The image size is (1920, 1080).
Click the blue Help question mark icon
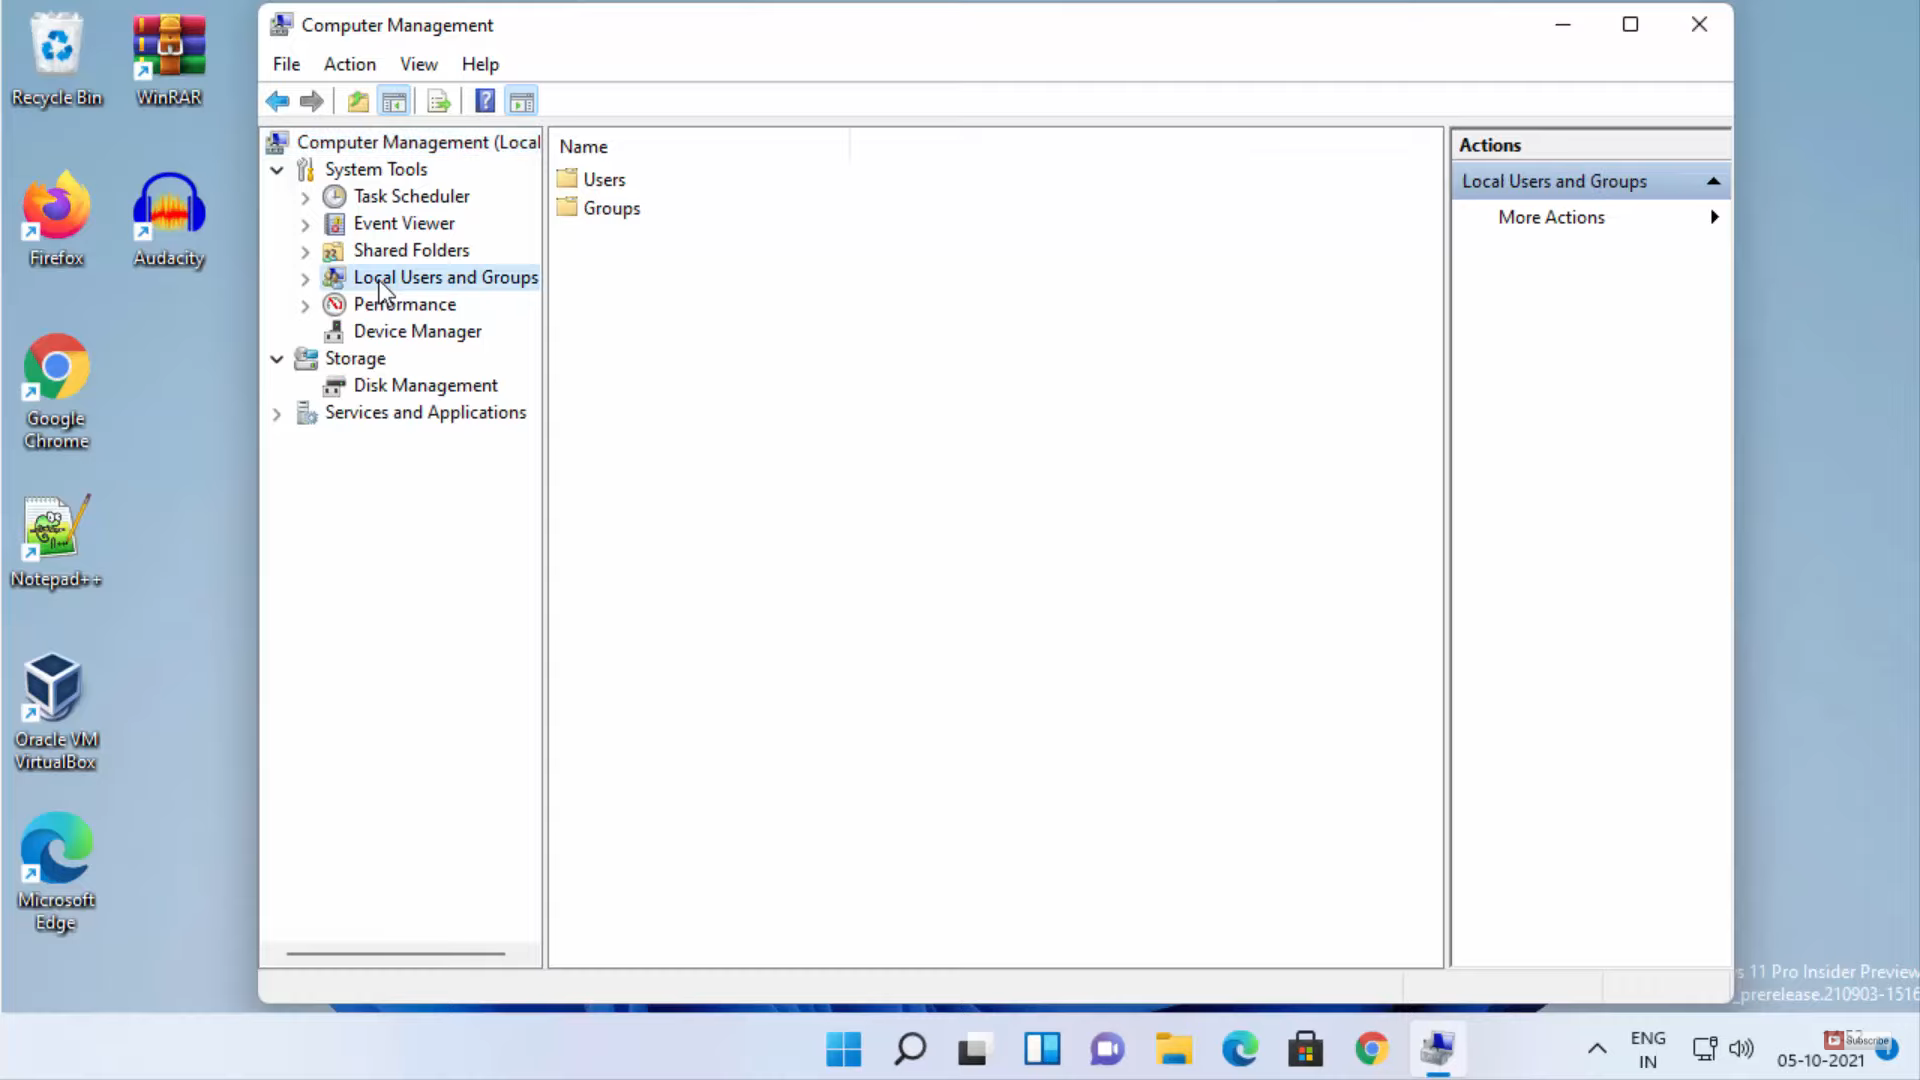[485, 101]
